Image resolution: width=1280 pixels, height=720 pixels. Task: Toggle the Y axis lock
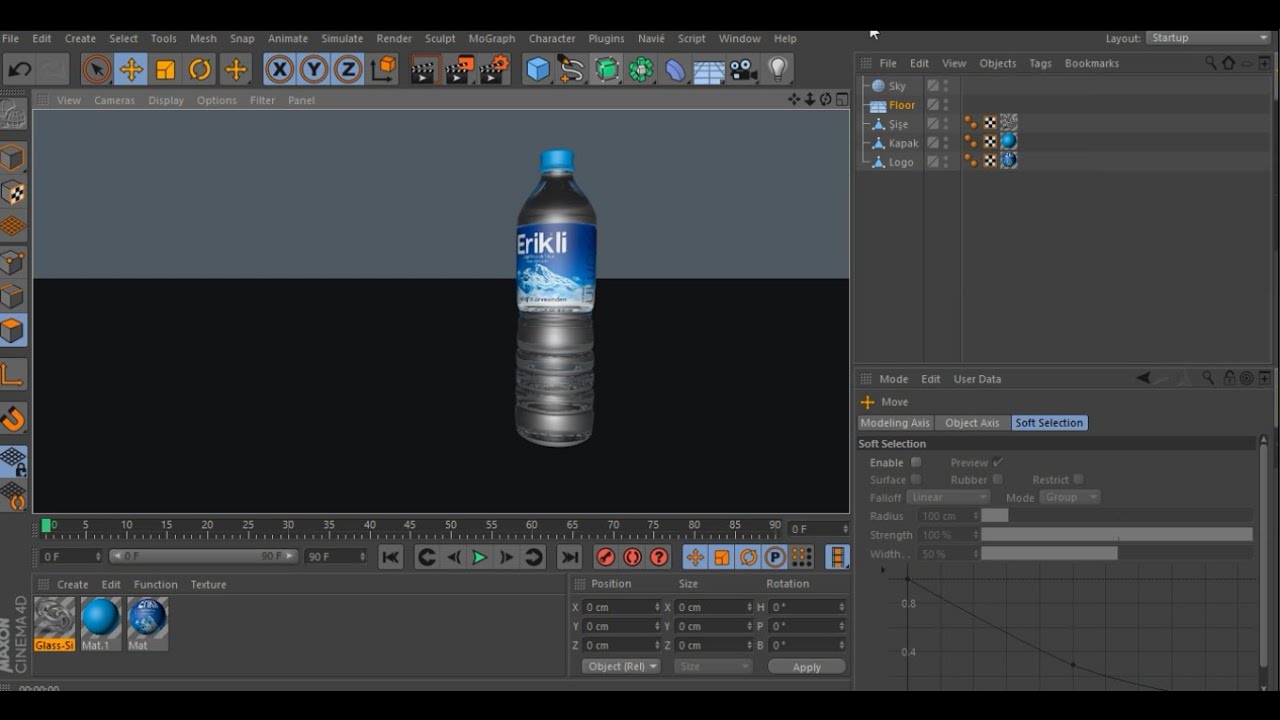[x=314, y=69]
